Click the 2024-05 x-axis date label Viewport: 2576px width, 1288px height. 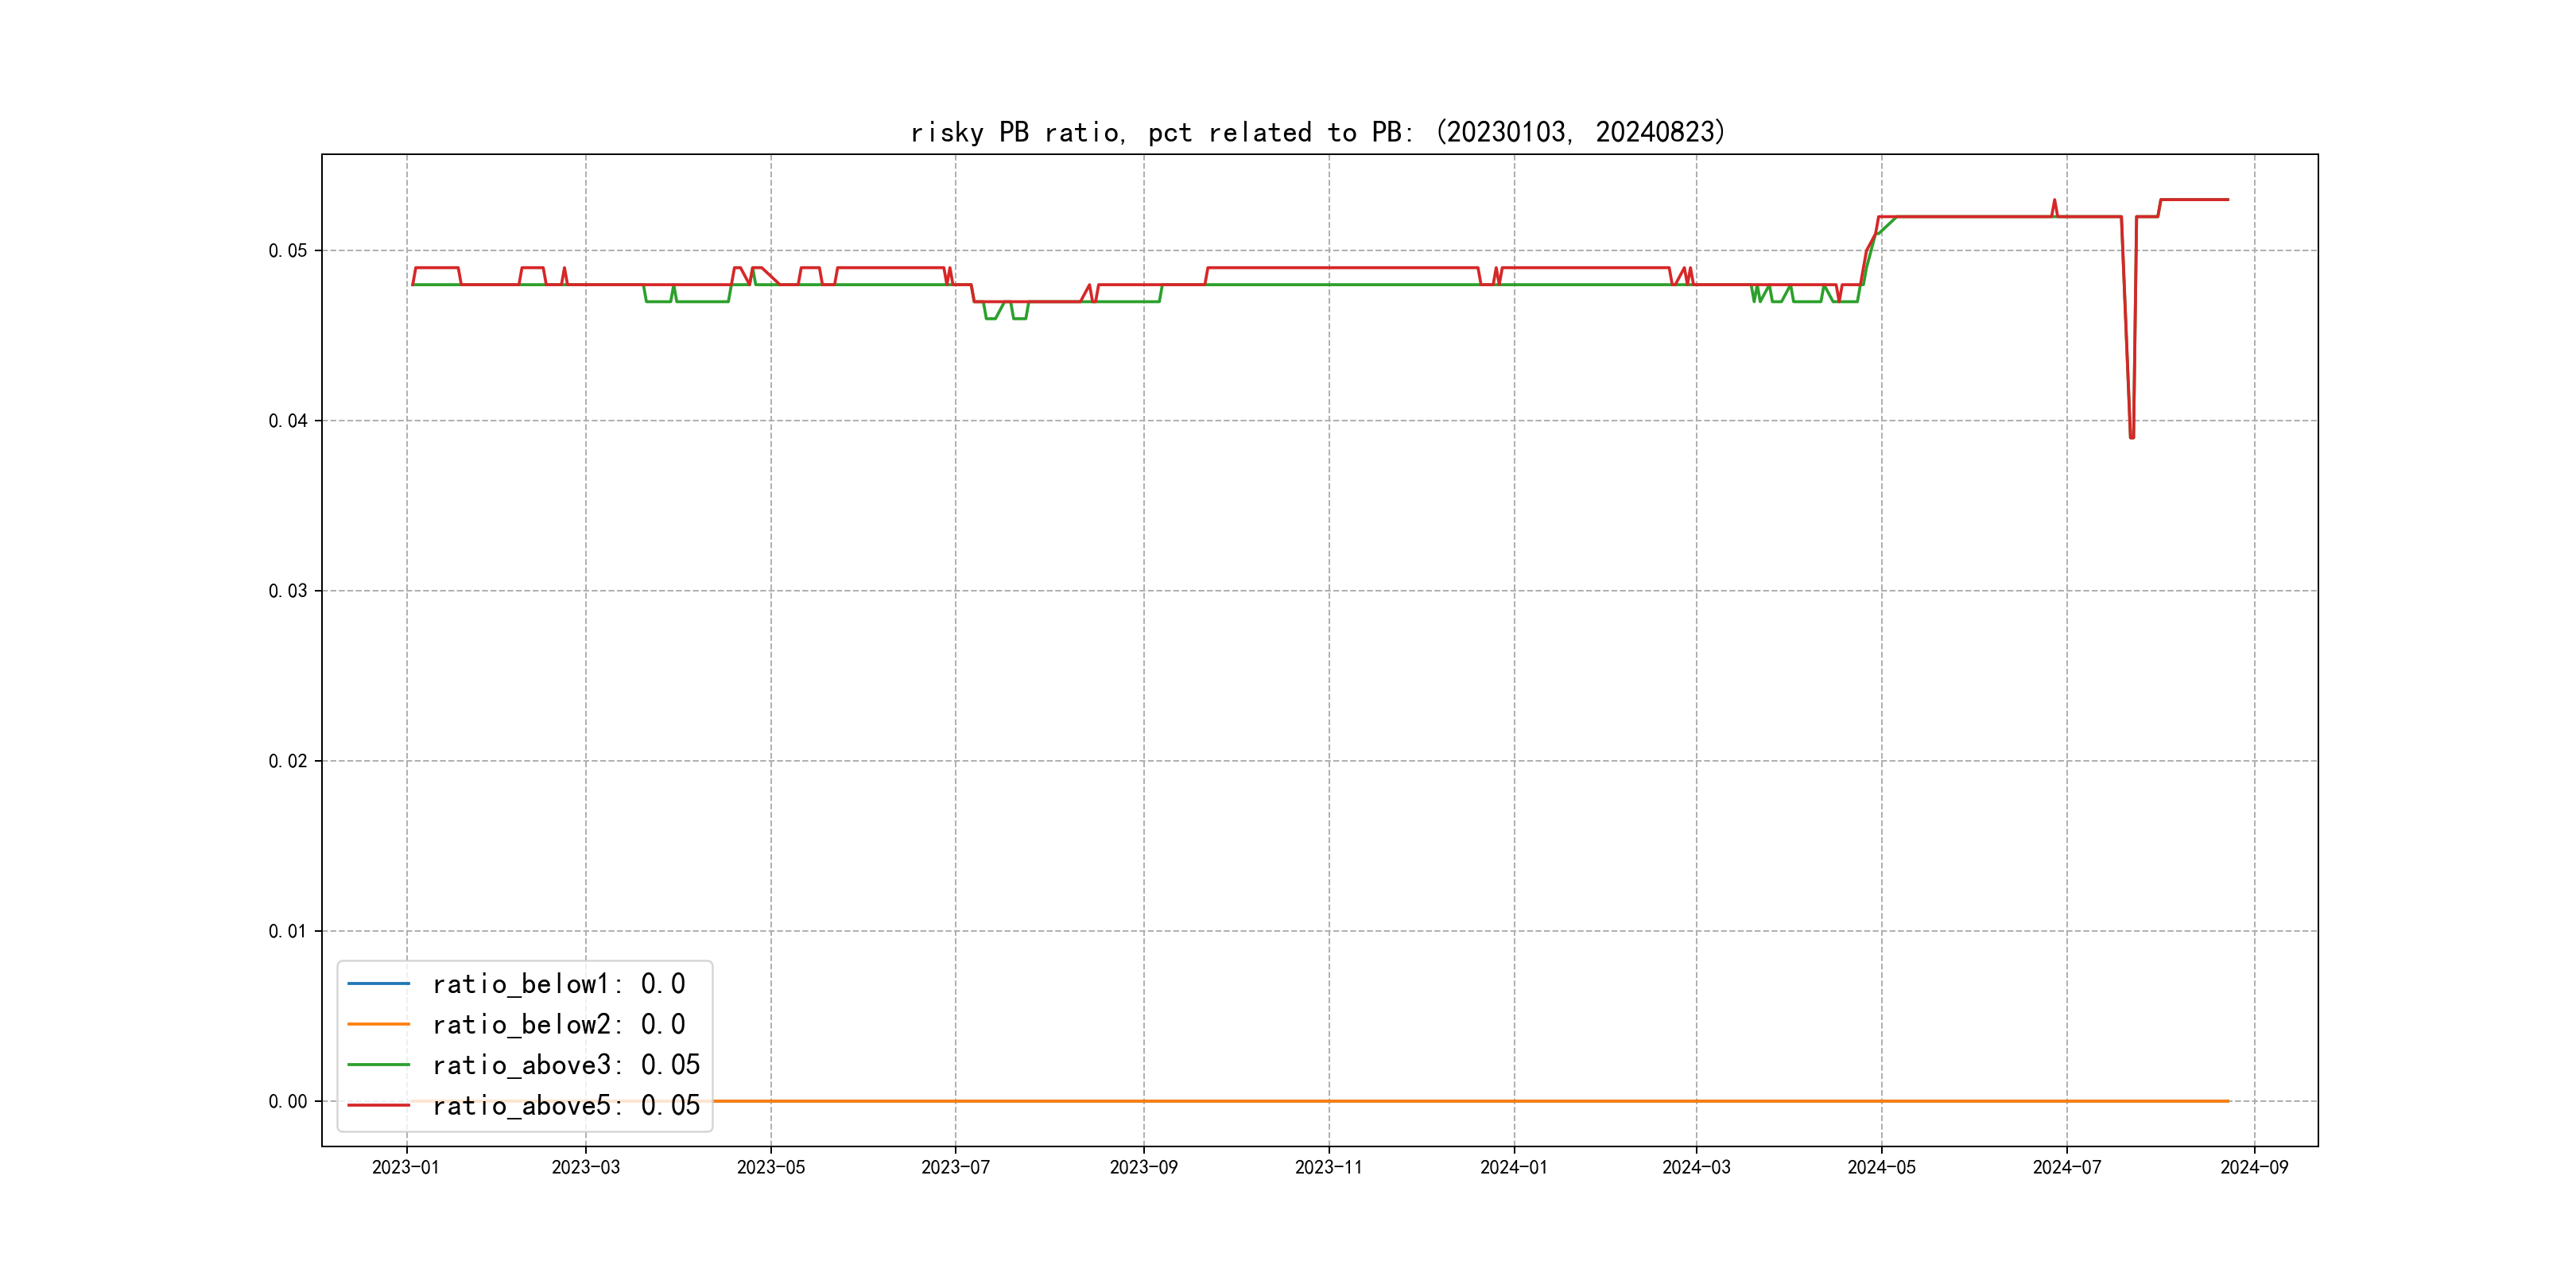[1881, 1167]
